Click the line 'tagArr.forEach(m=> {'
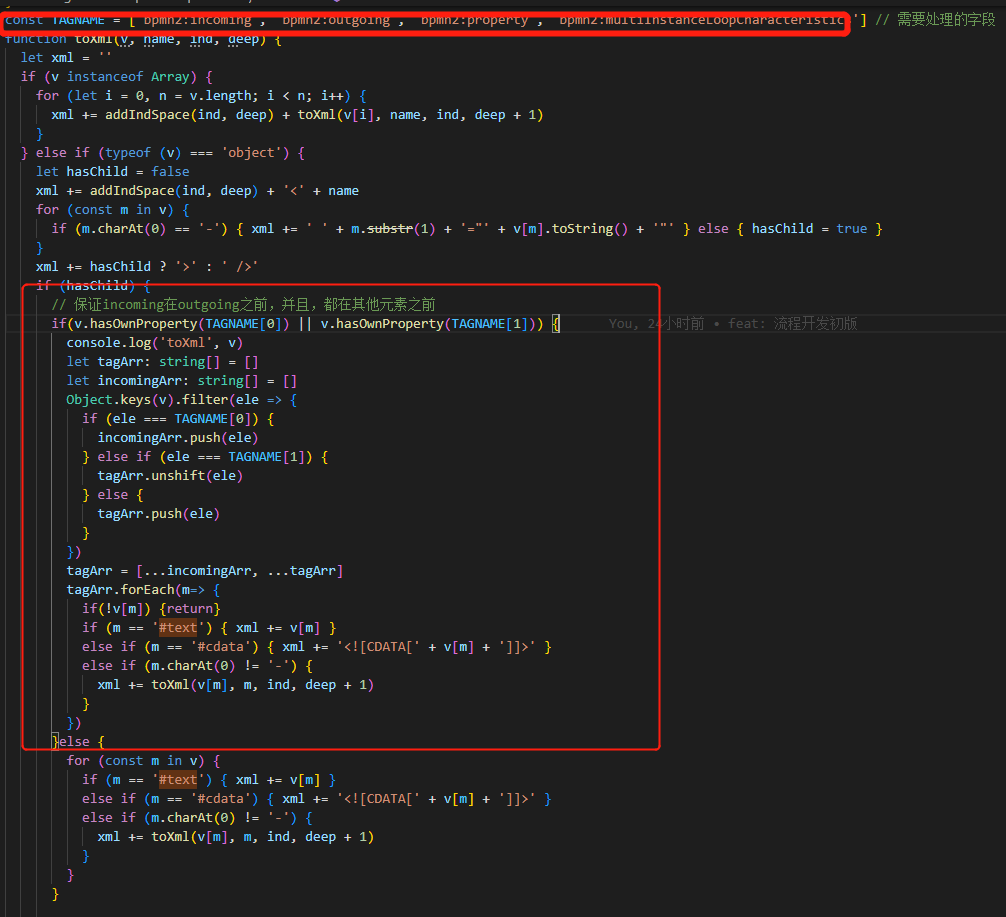 (143, 590)
